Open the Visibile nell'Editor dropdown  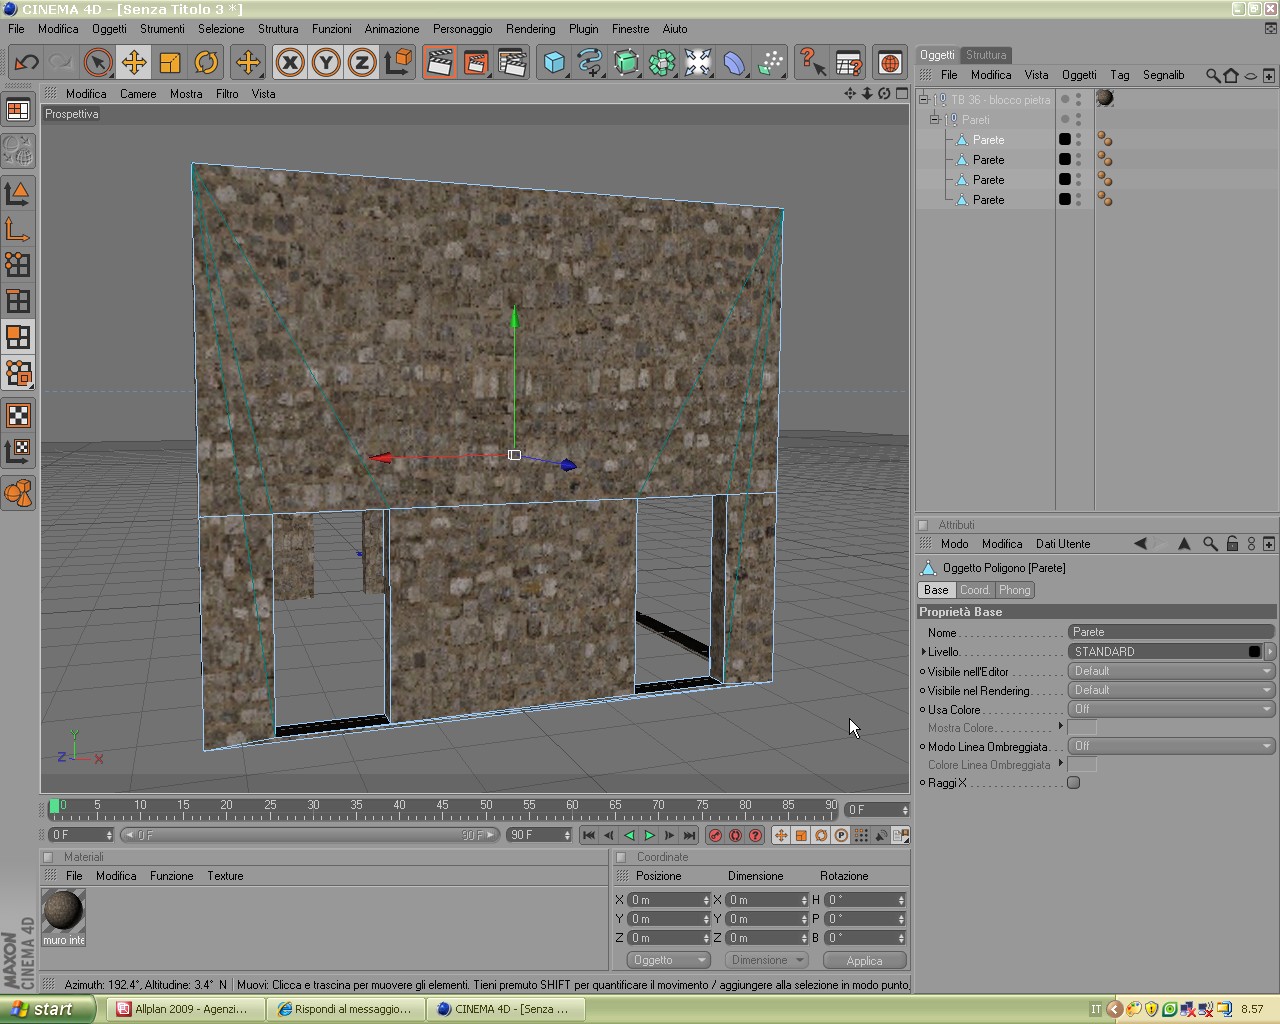point(1171,671)
